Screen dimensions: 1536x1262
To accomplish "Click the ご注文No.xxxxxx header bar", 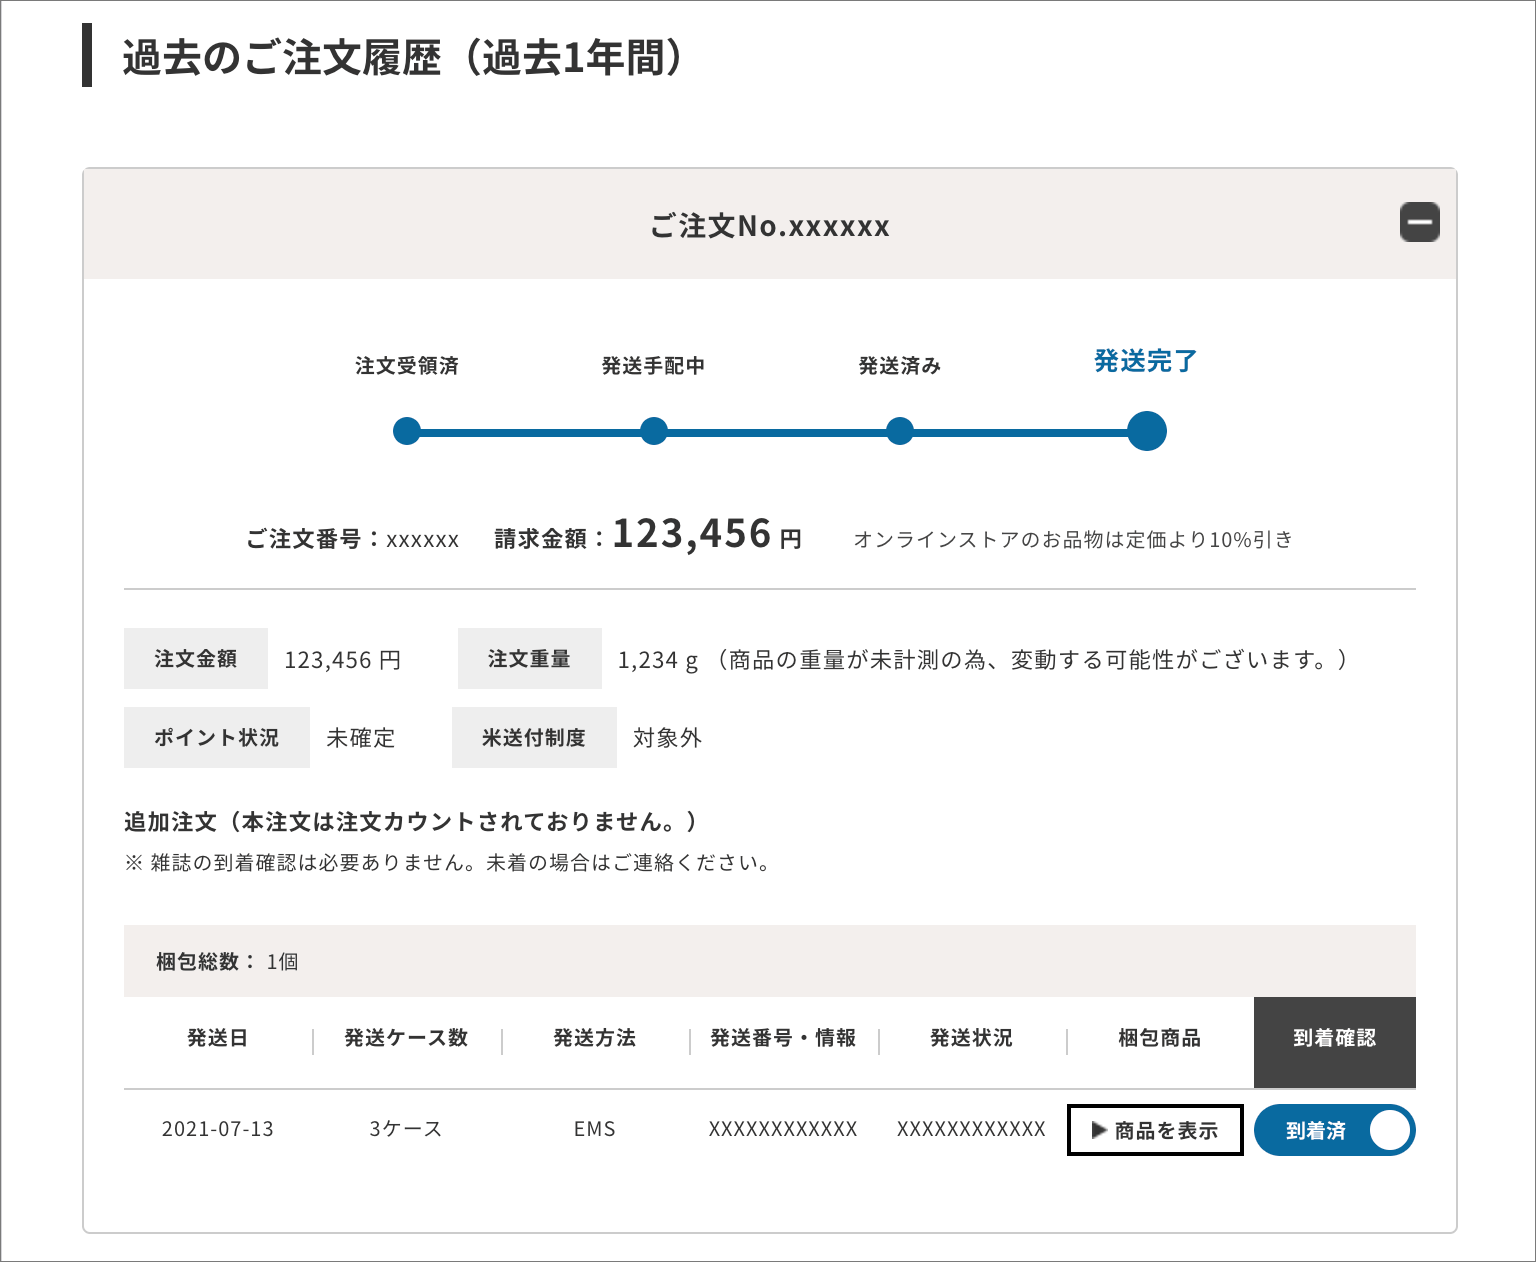I will (x=769, y=225).
